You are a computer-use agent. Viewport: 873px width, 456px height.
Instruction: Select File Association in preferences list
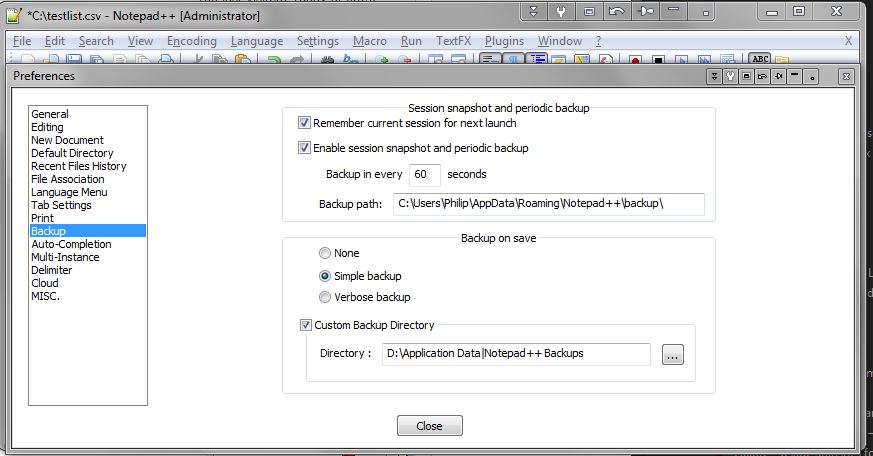[68, 179]
